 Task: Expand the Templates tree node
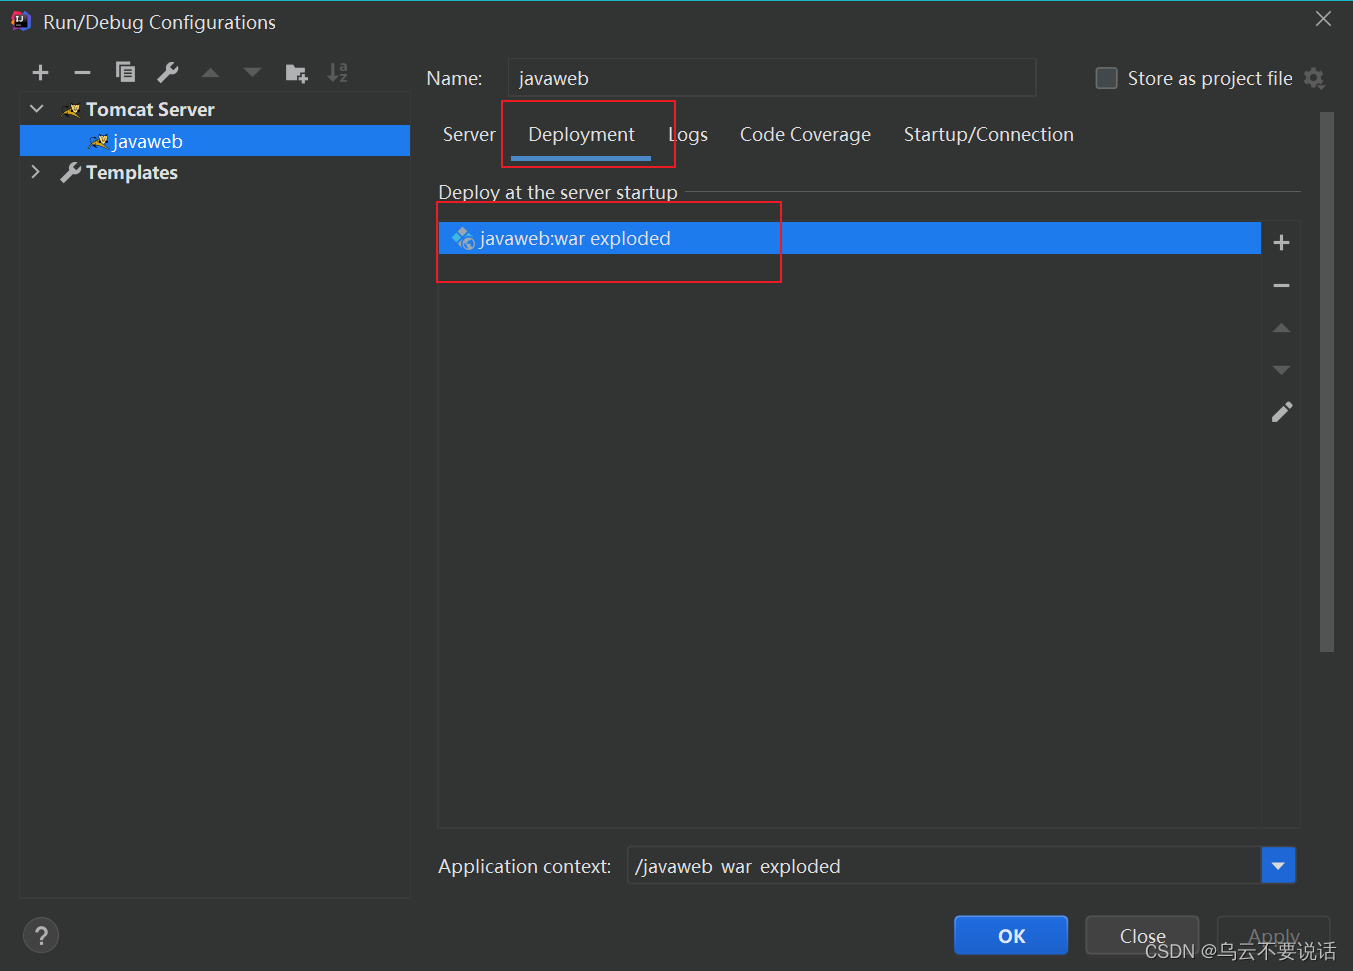tap(36, 172)
